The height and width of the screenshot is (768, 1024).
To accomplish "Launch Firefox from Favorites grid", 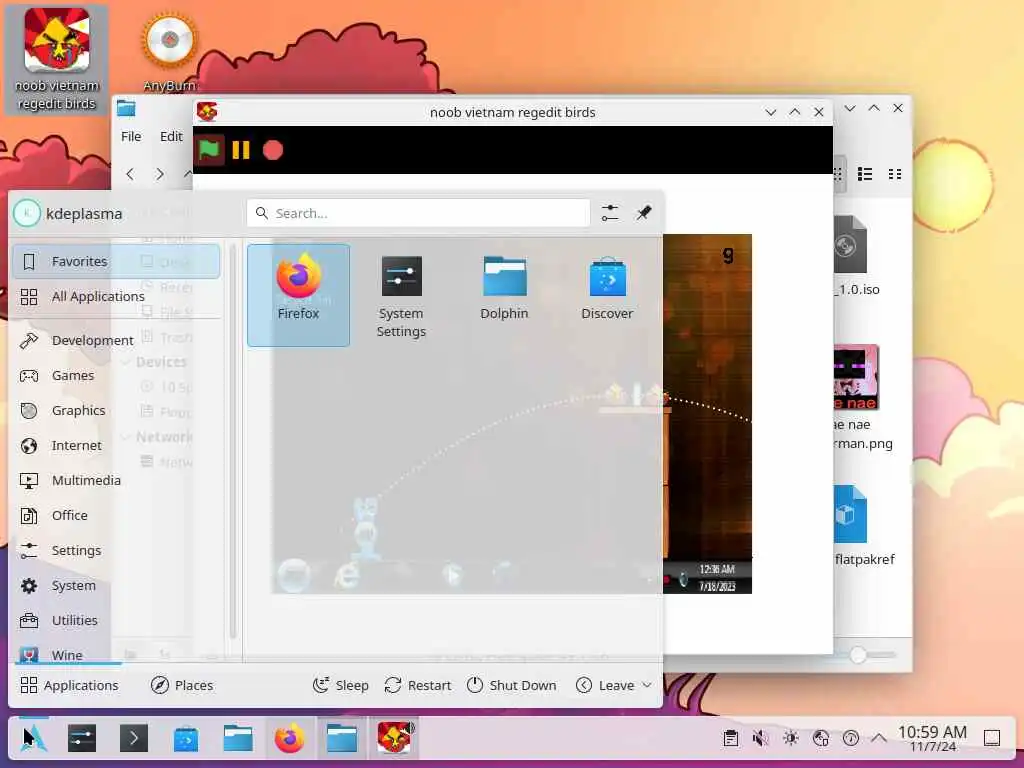I will pos(298,295).
